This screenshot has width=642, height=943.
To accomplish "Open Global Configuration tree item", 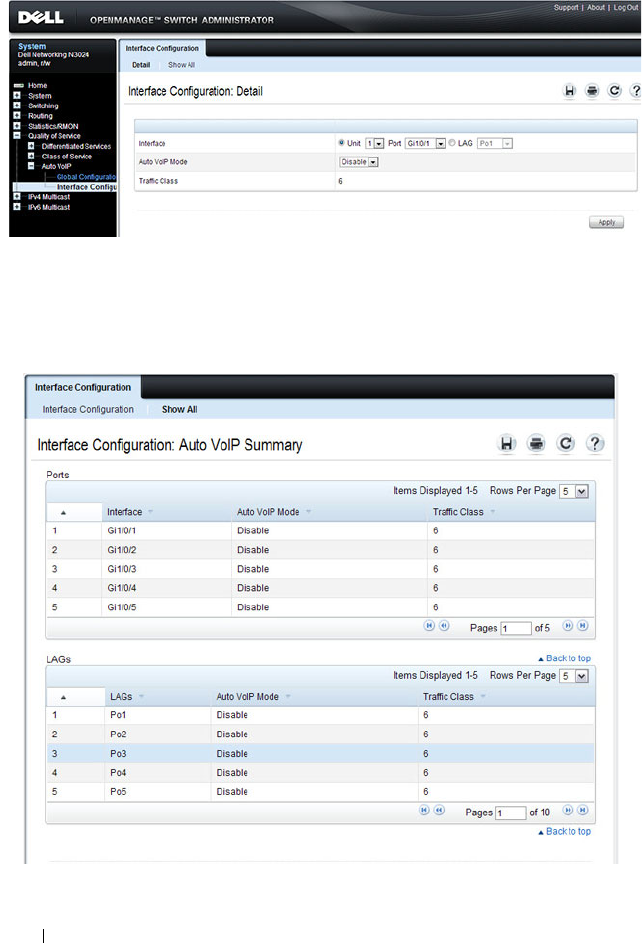I will pyautogui.click(x=86, y=177).
